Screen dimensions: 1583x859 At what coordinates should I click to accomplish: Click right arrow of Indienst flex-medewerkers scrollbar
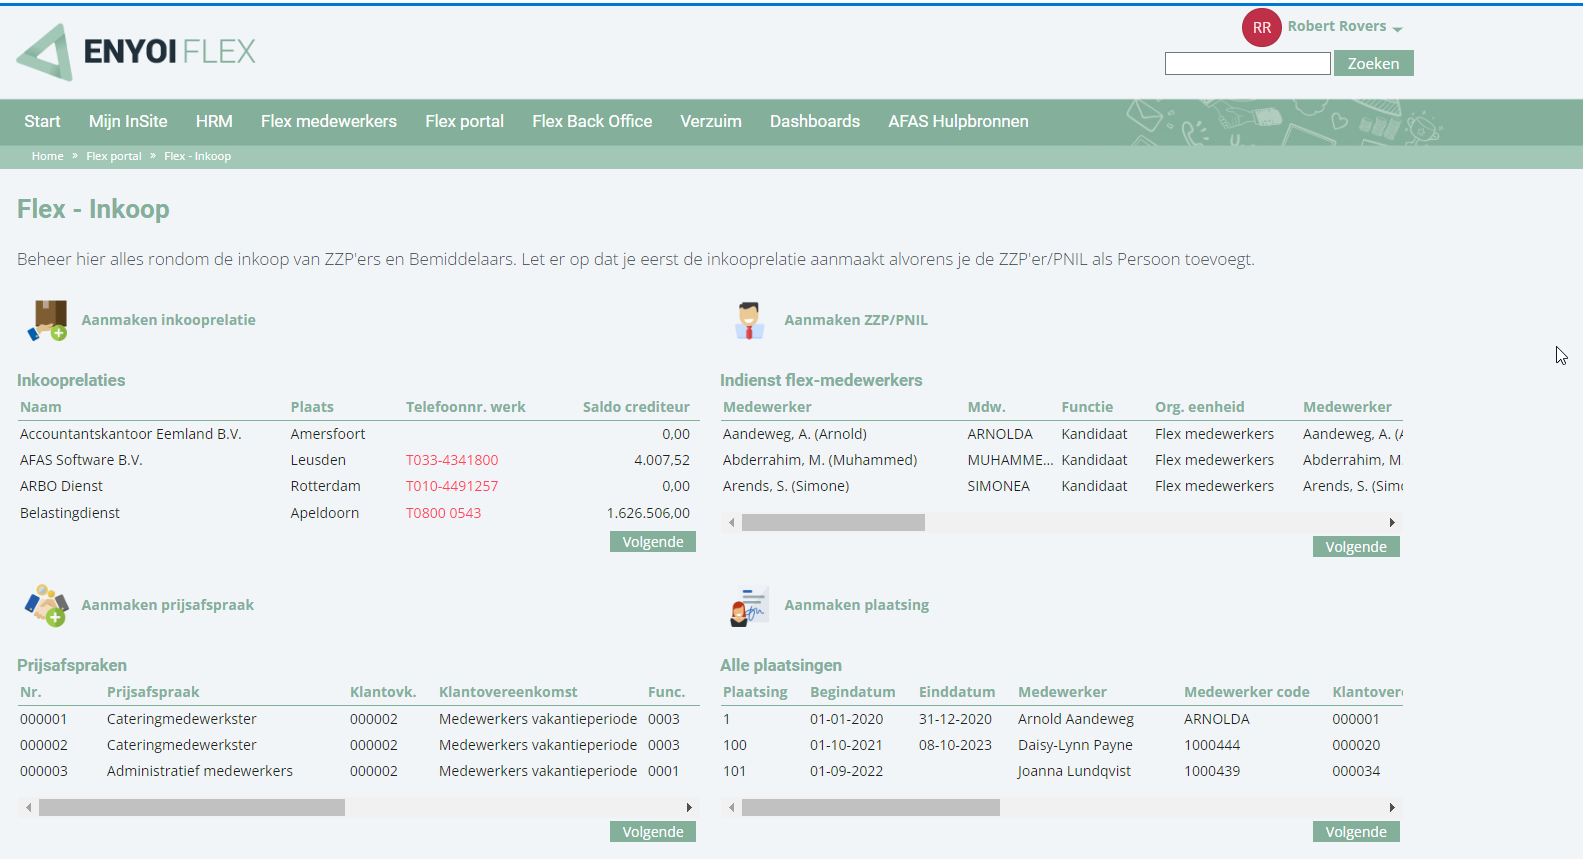(1392, 522)
